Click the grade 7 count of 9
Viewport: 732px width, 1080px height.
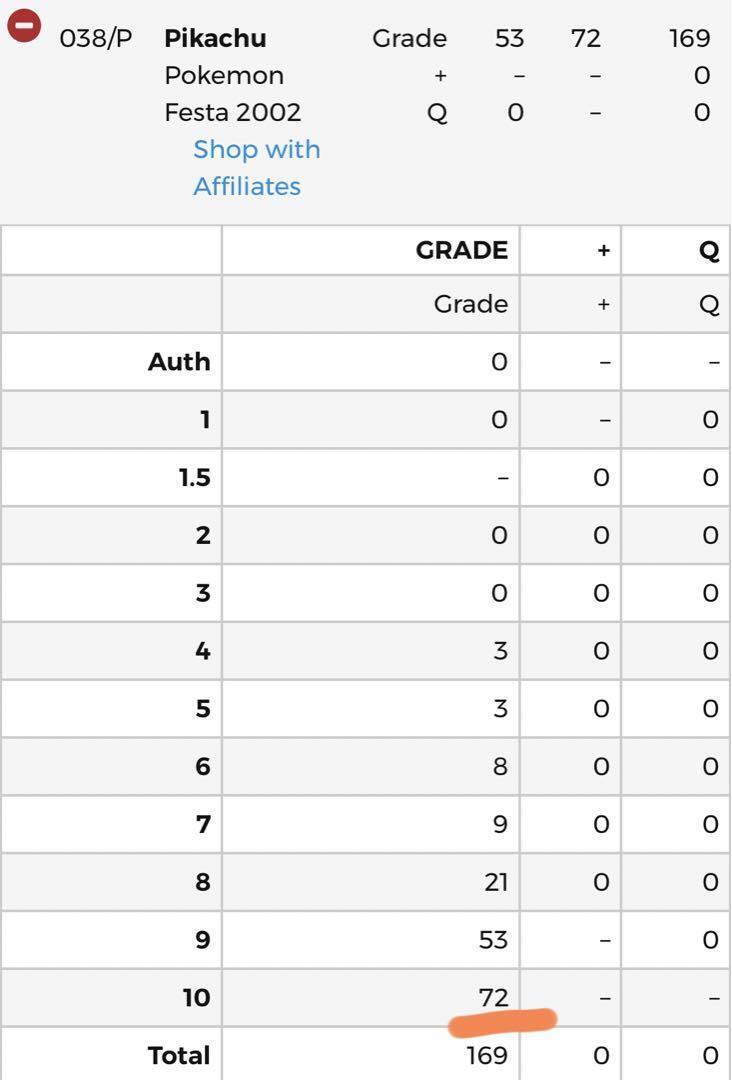click(x=500, y=824)
